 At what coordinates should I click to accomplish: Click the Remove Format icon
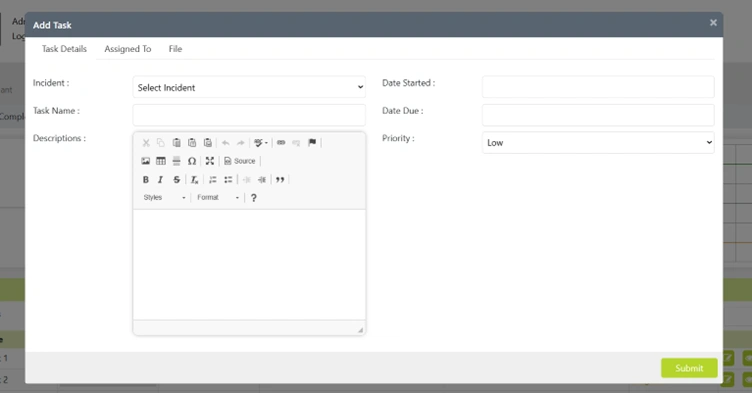click(194, 179)
